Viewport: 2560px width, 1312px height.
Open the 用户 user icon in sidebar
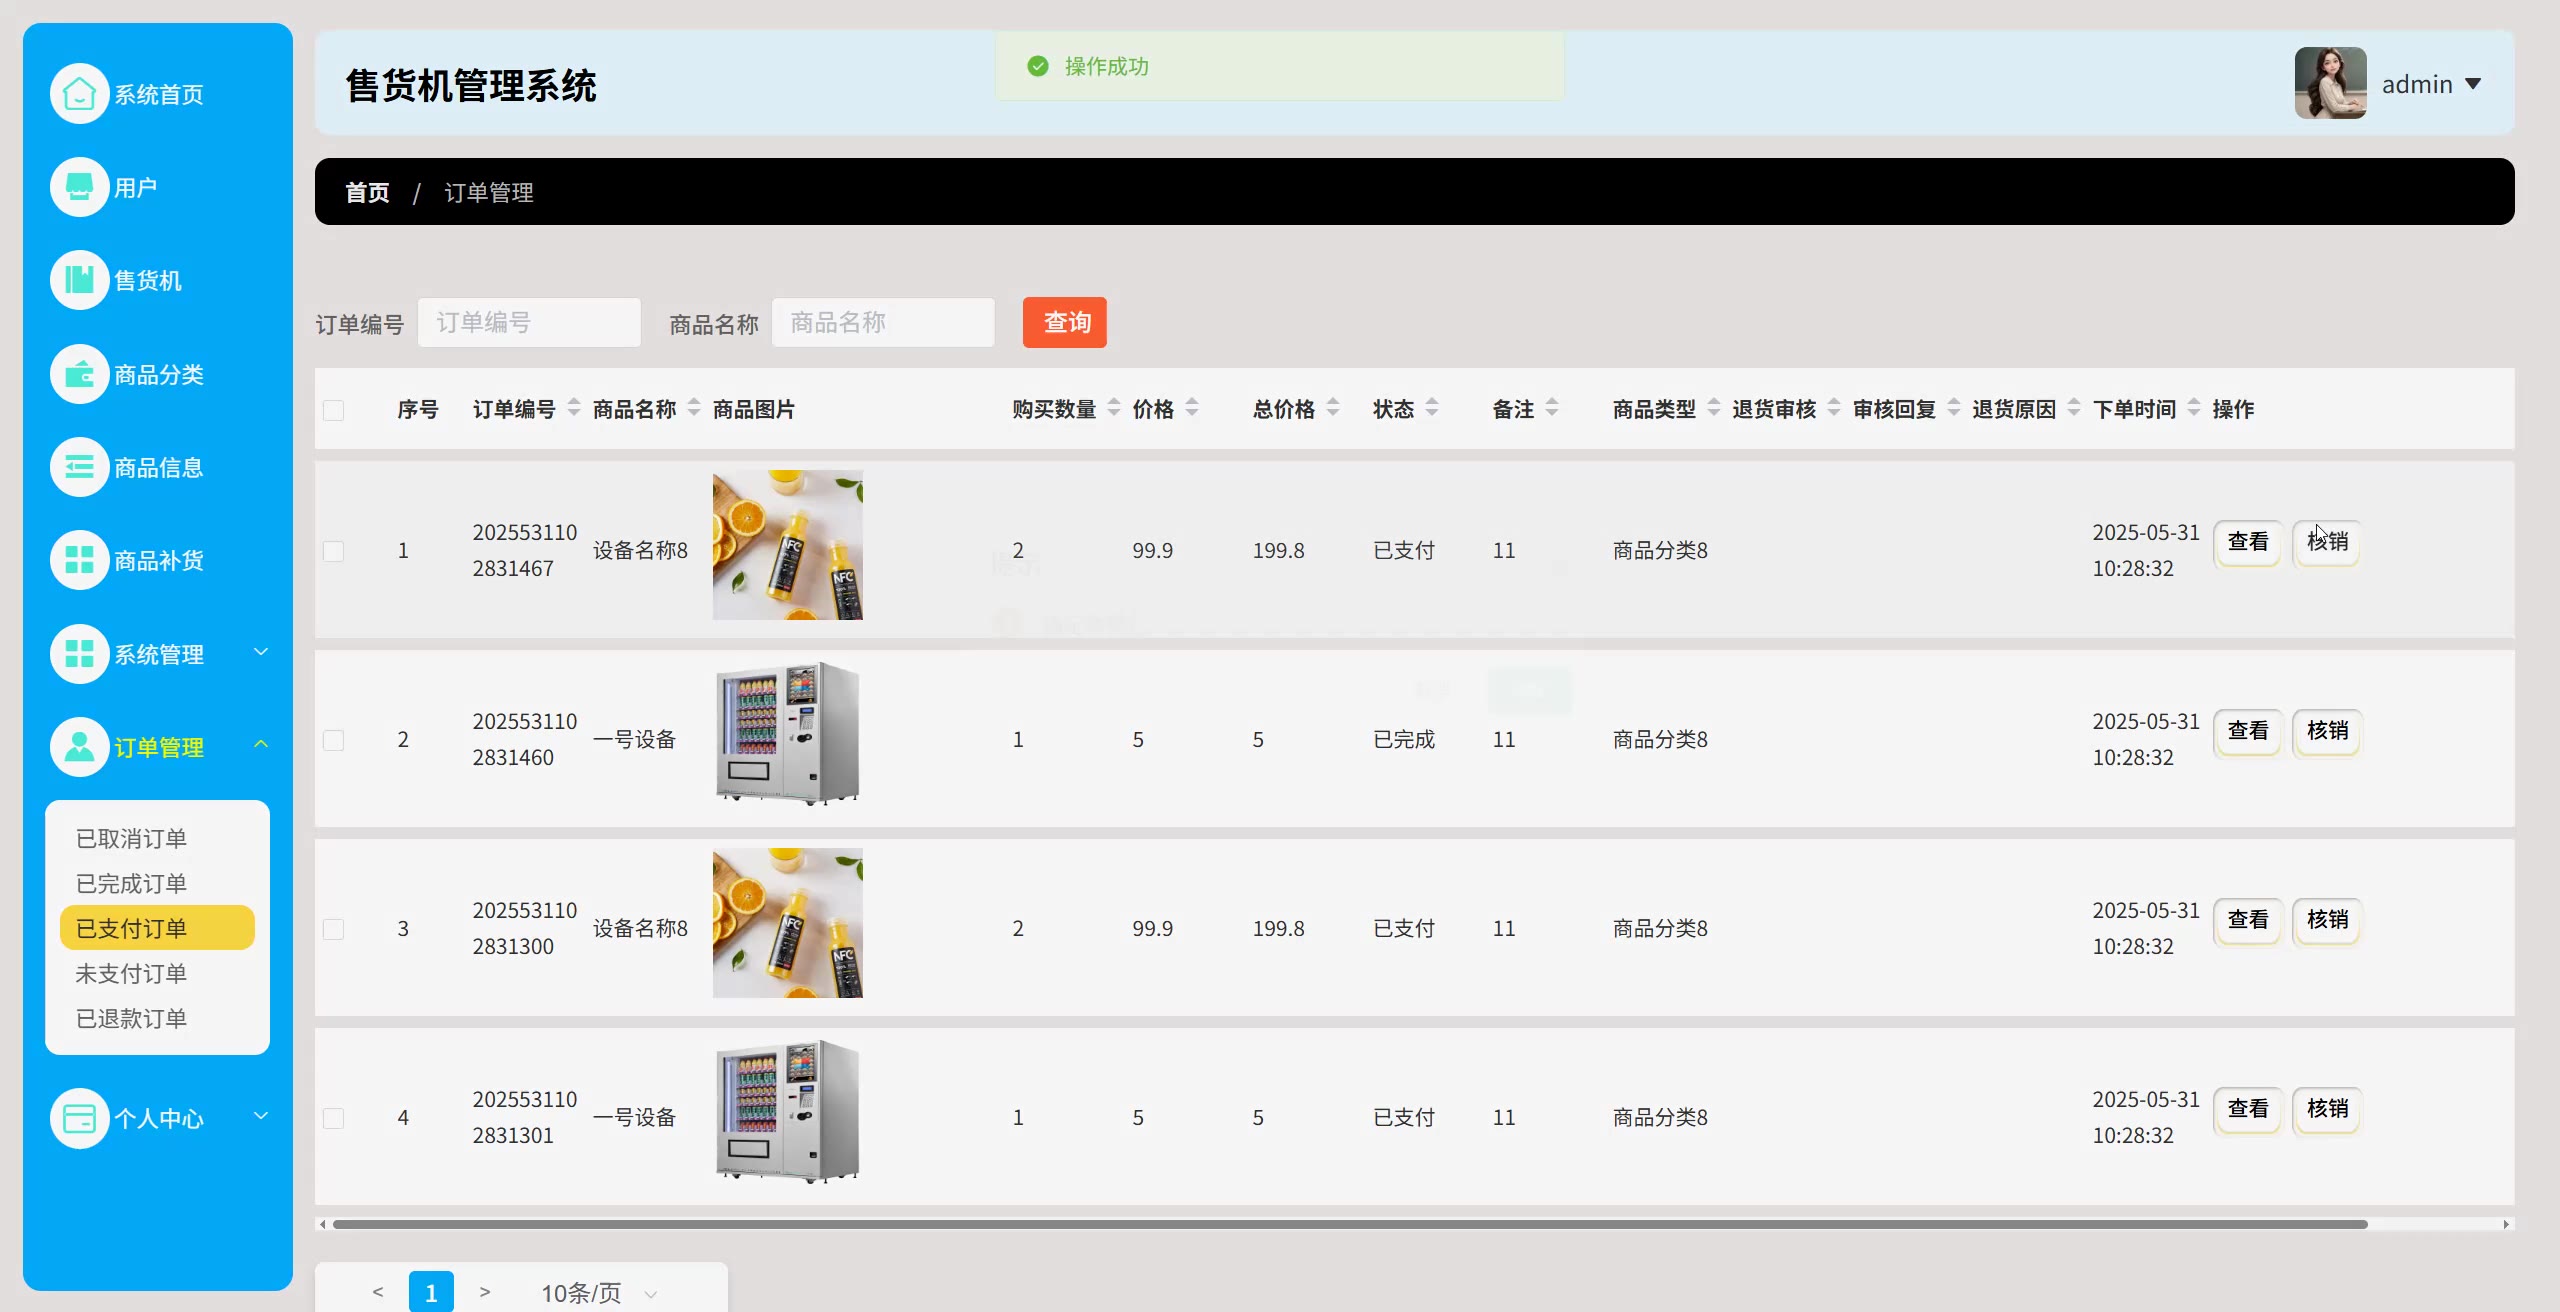(x=79, y=187)
